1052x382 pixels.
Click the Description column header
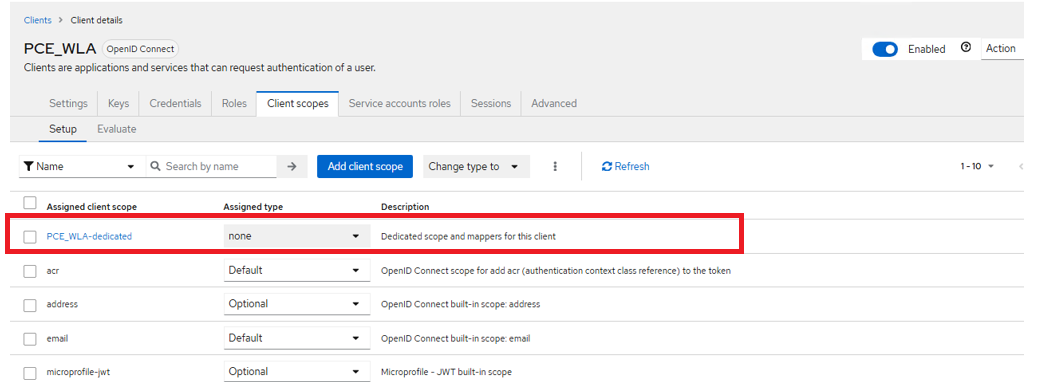(x=405, y=207)
